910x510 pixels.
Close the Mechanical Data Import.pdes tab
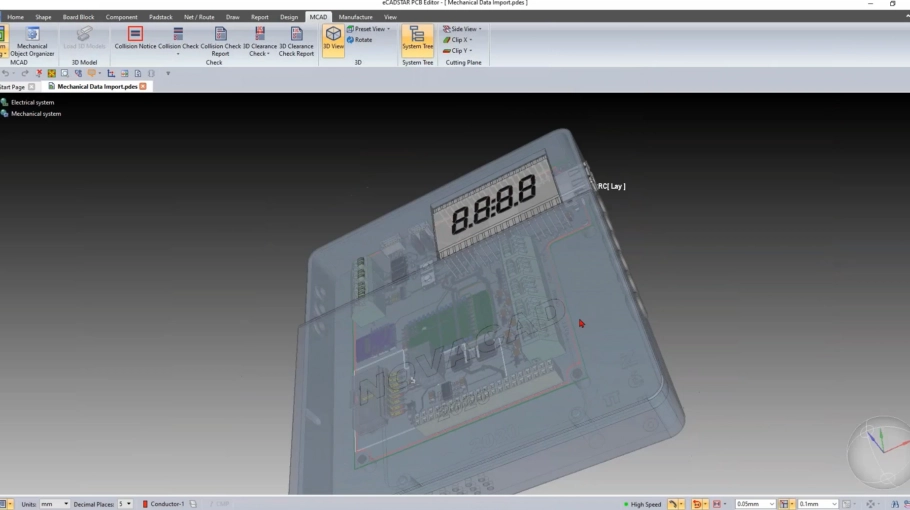(x=143, y=87)
